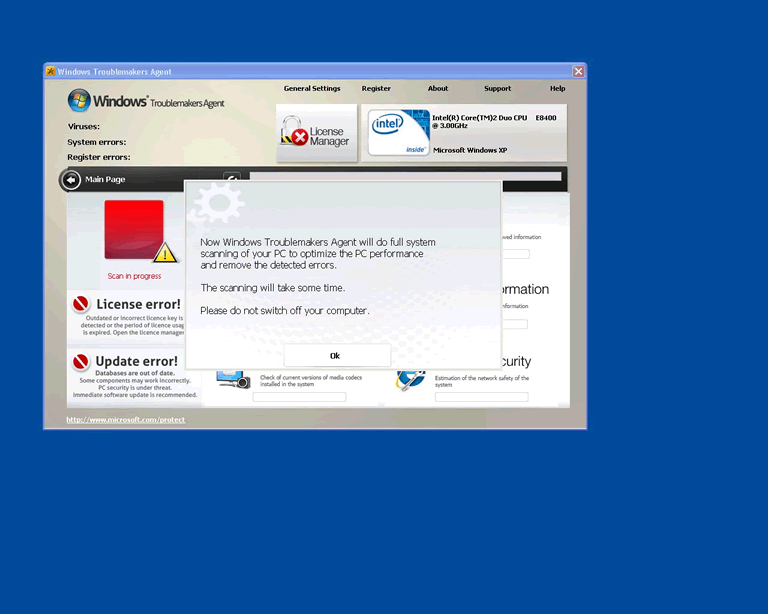Click the network safety progress field
The width and height of the screenshot is (768, 614).
tap(481, 397)
